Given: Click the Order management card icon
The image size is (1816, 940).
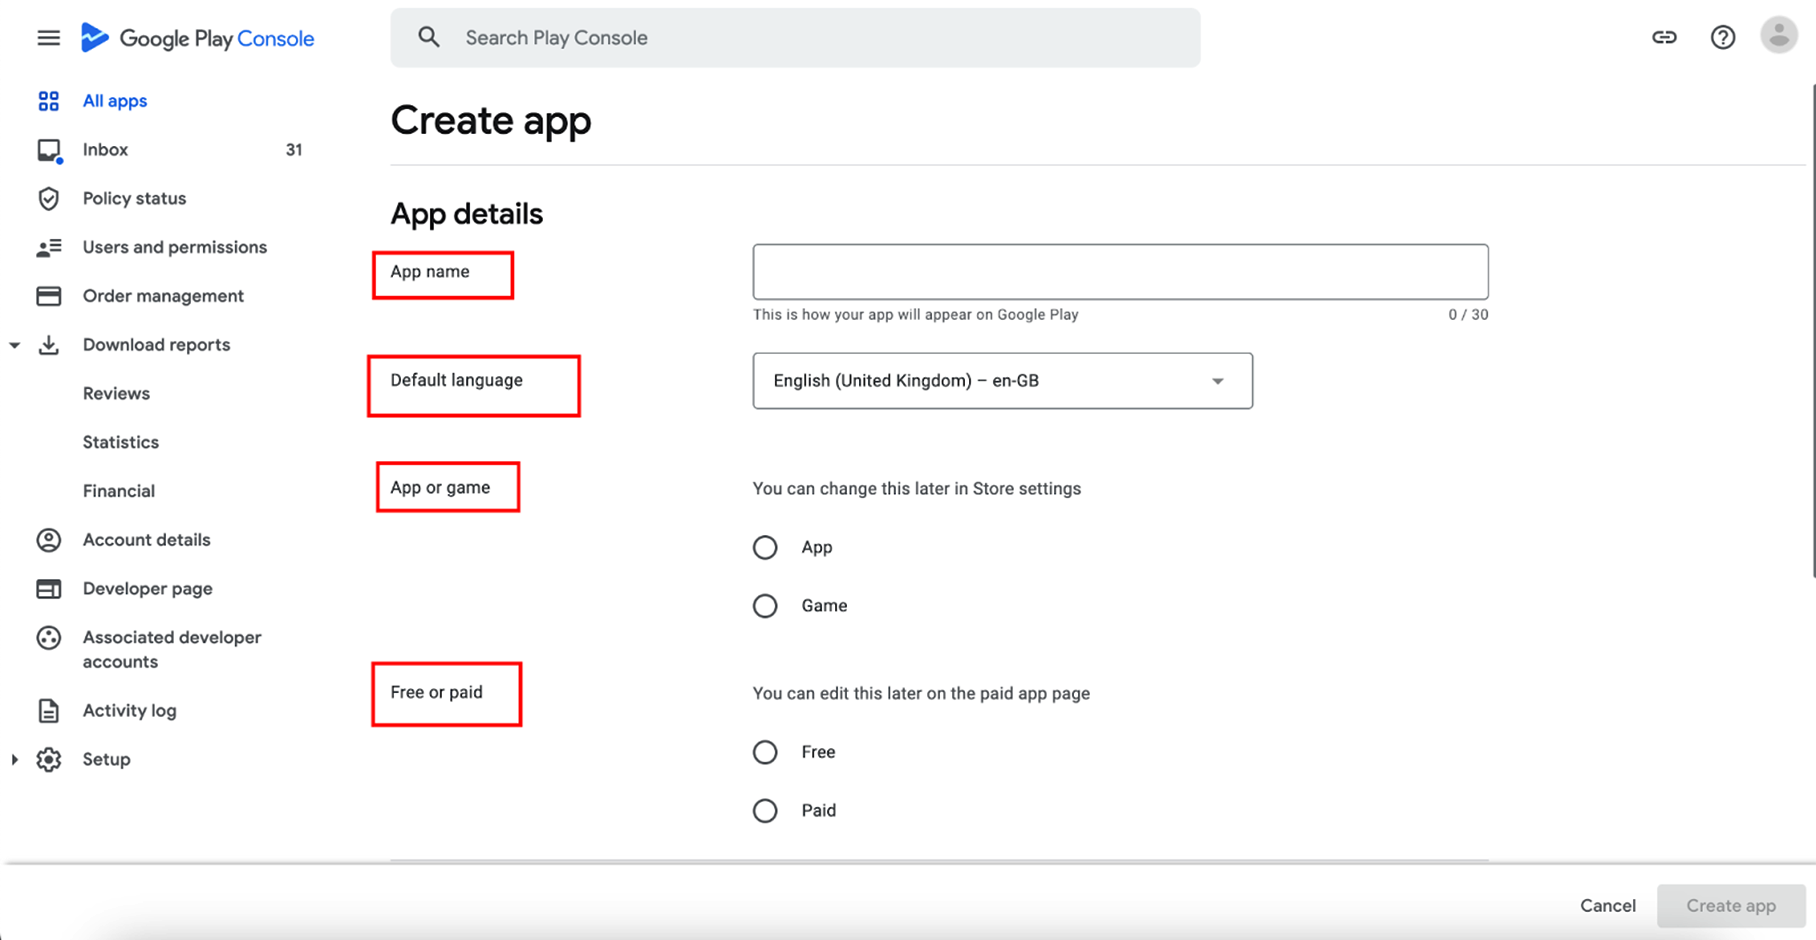Looking at the screenshot, I should tap(48, 296).
